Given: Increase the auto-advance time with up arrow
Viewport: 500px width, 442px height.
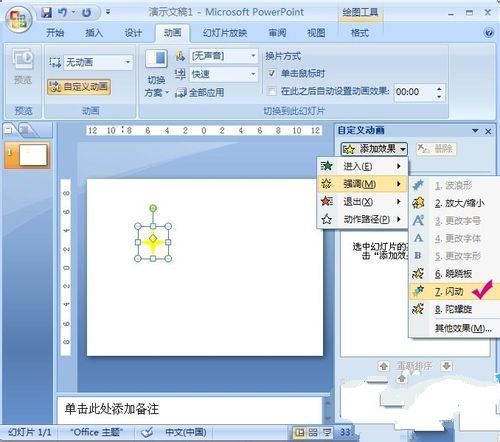Looking at the screenshot, I should pyautogui.click(x=439, y=88).
